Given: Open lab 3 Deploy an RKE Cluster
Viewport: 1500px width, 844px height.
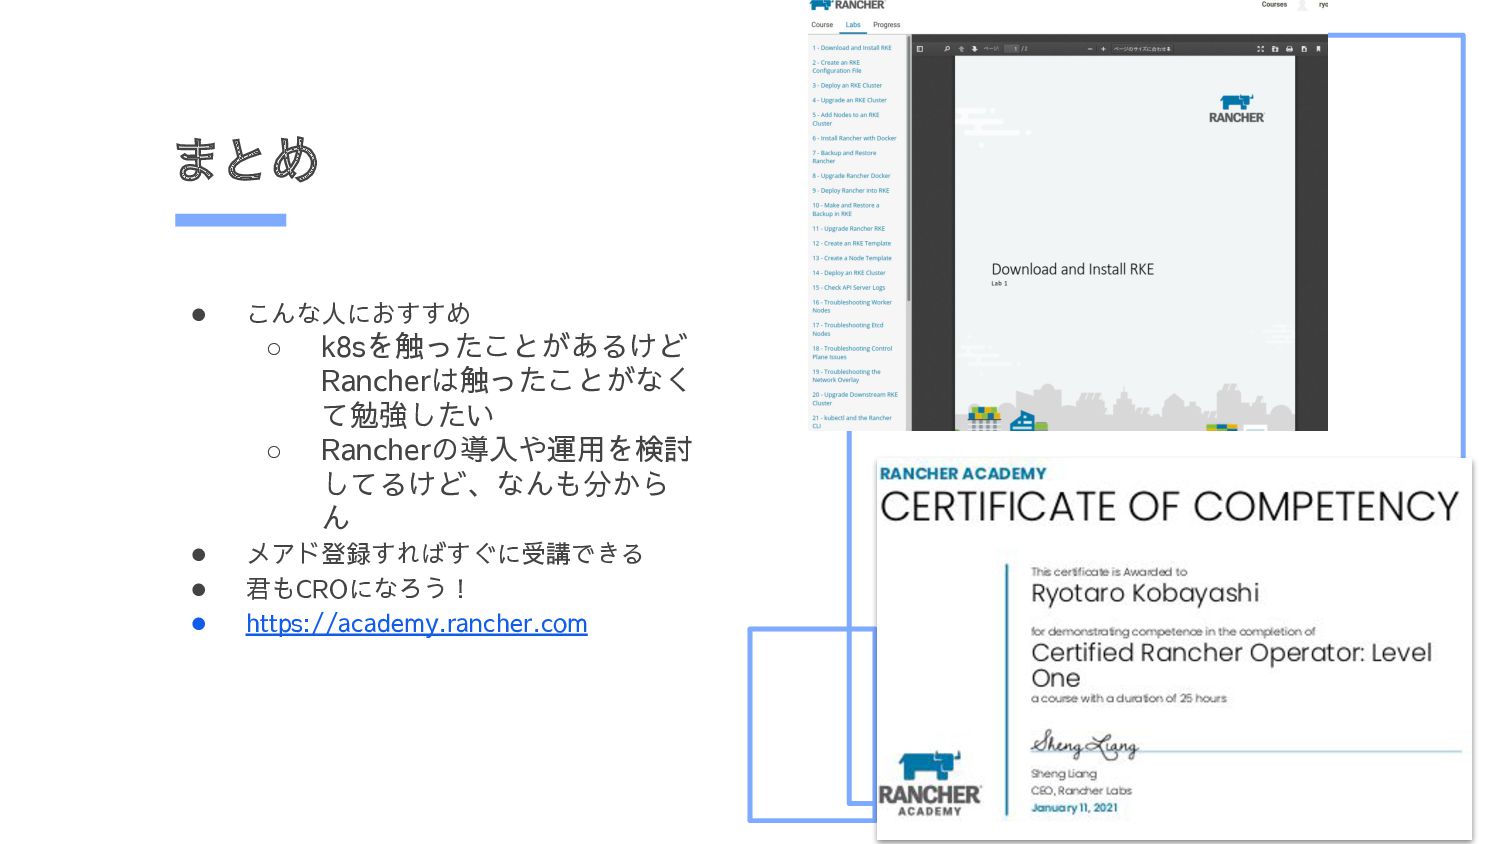Looking at the screenshot, I should pos(847,86).
